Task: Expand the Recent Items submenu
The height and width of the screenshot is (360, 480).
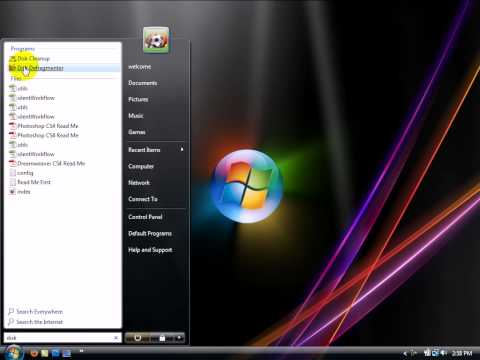Action: point(156,150)
